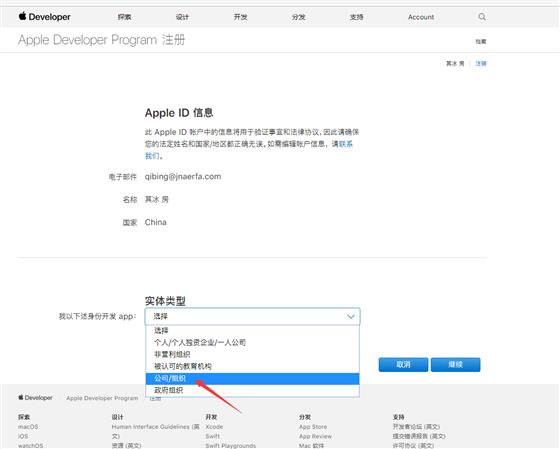Open 许可协议 footer link
The height and width of the screenshot is (449, 560).
click(413, 445)
